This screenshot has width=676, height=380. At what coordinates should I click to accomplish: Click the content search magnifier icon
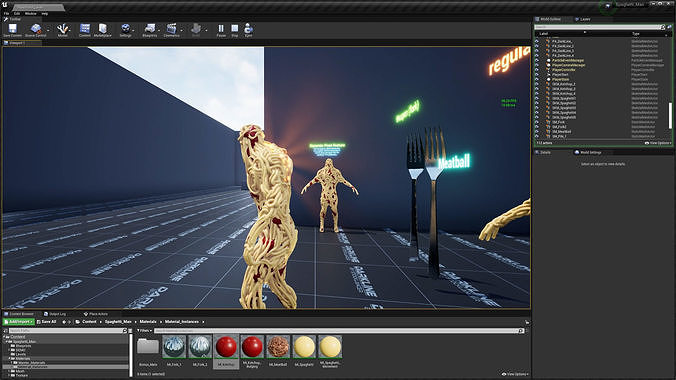(x=521, y=331)
